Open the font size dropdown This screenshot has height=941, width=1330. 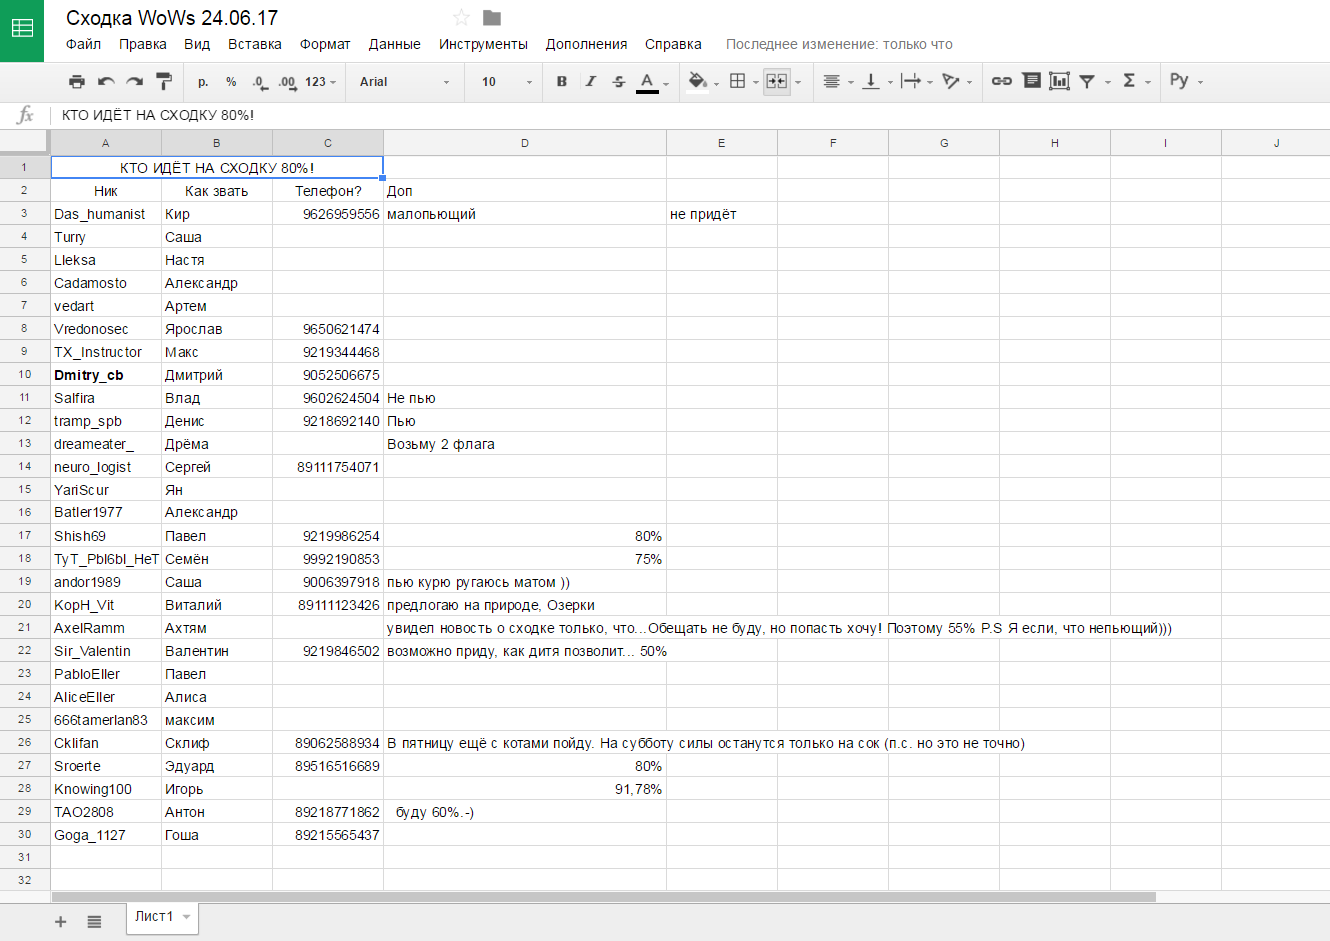507,82
